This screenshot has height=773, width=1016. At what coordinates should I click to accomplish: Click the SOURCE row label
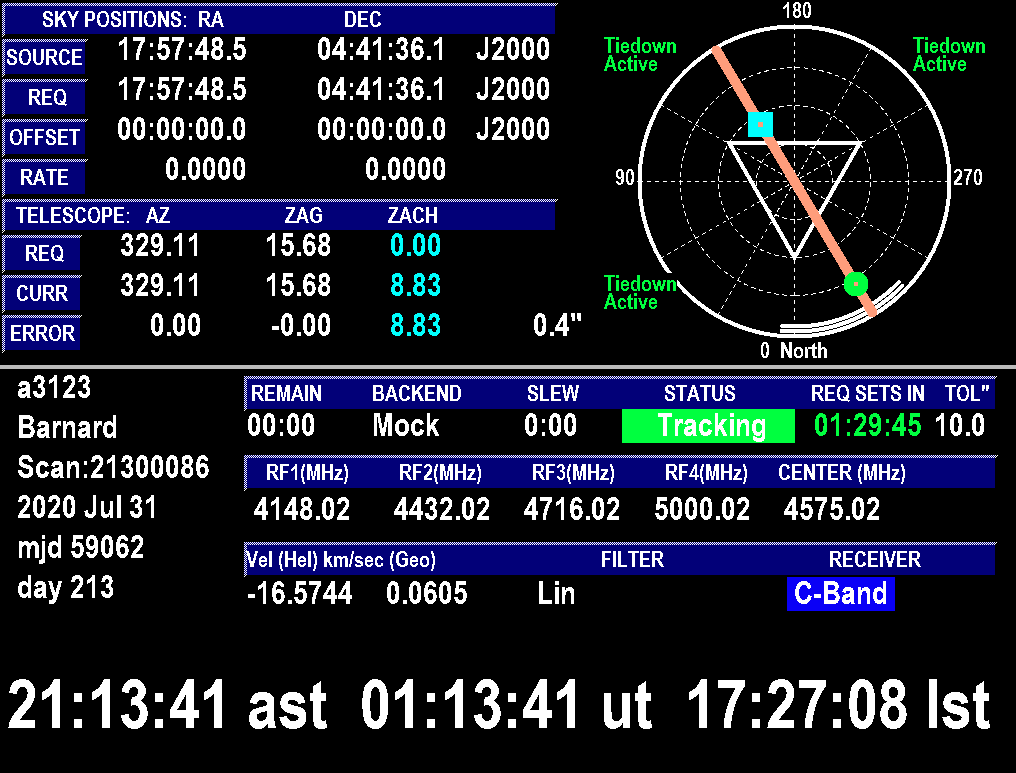pyautogui.click(x=44, y=58)
